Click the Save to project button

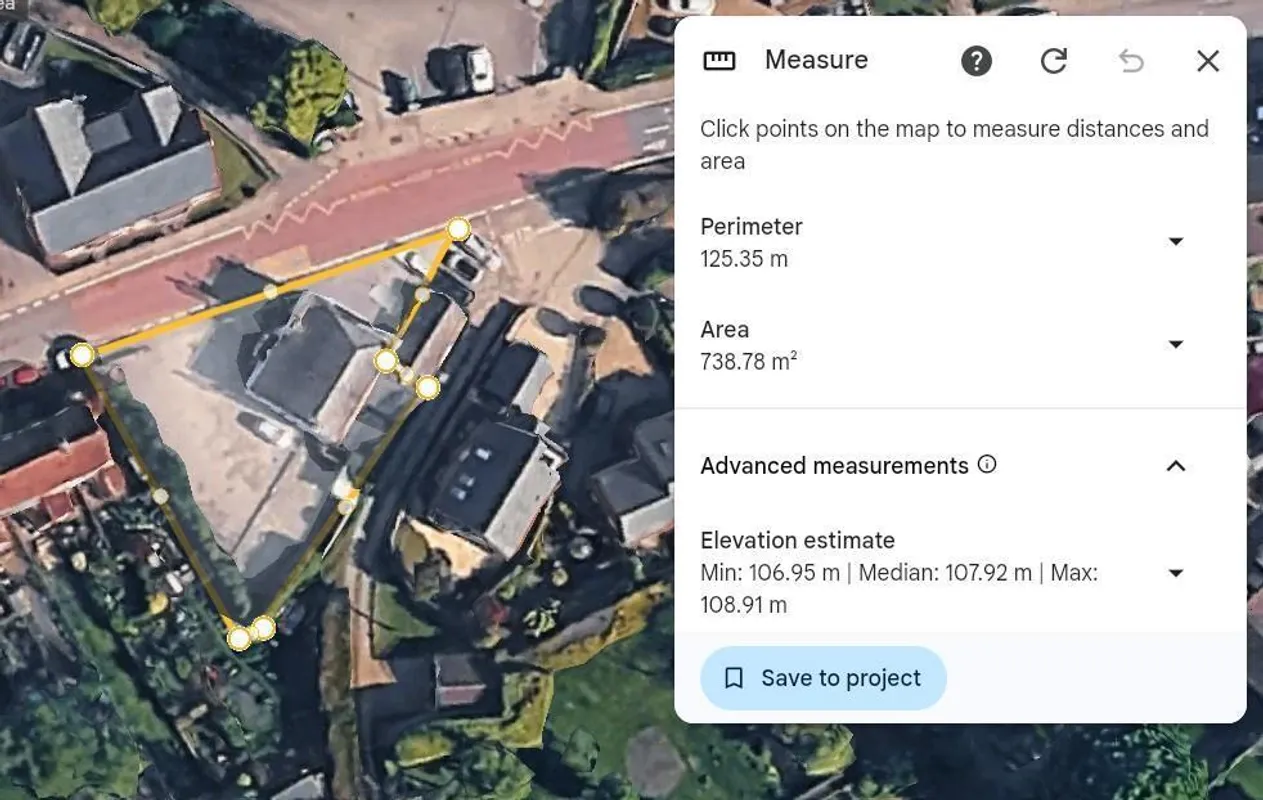point(823,678)
